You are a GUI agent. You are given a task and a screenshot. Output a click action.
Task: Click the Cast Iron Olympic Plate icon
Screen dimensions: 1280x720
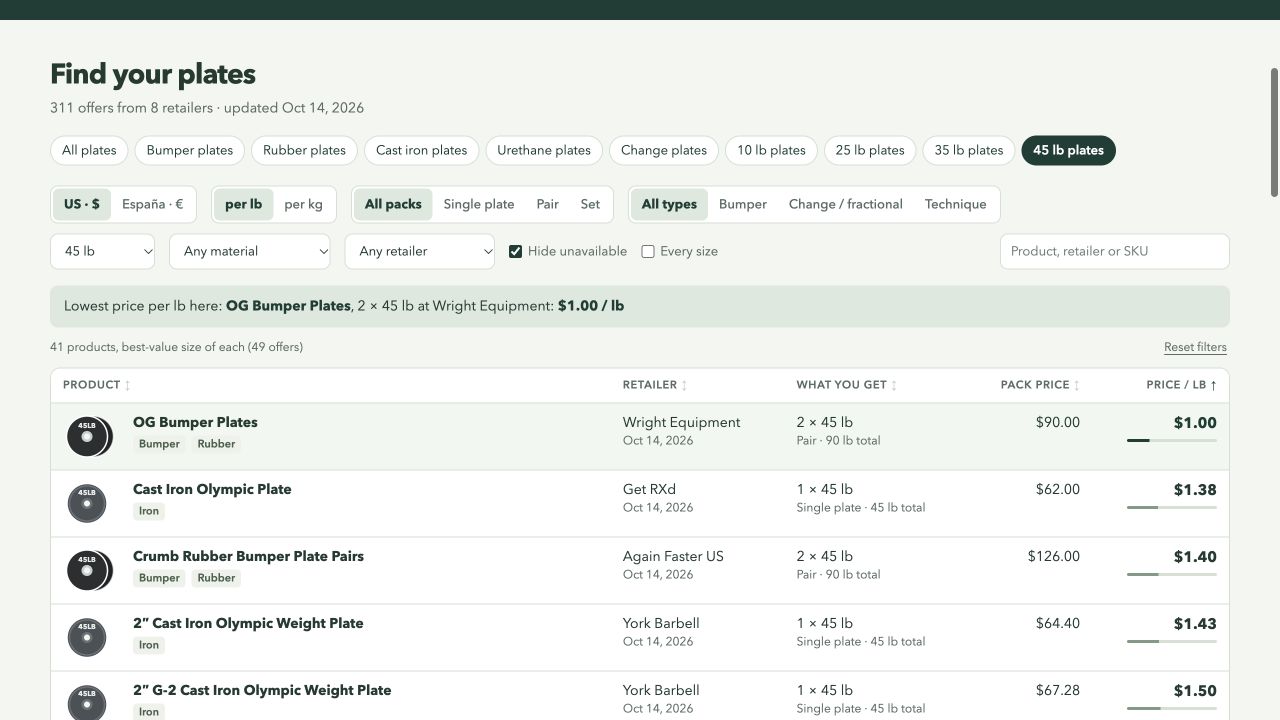(x=87, y=504)
